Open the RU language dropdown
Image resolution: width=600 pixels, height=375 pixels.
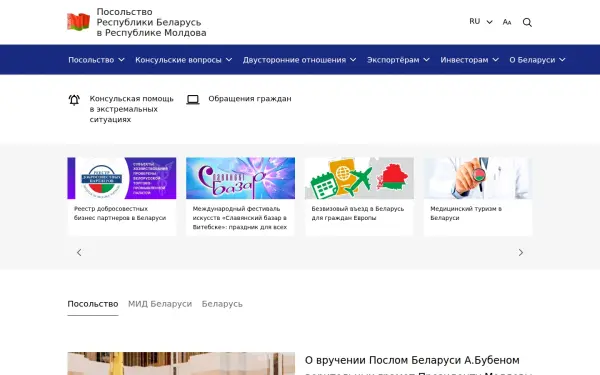coord(481,22)
